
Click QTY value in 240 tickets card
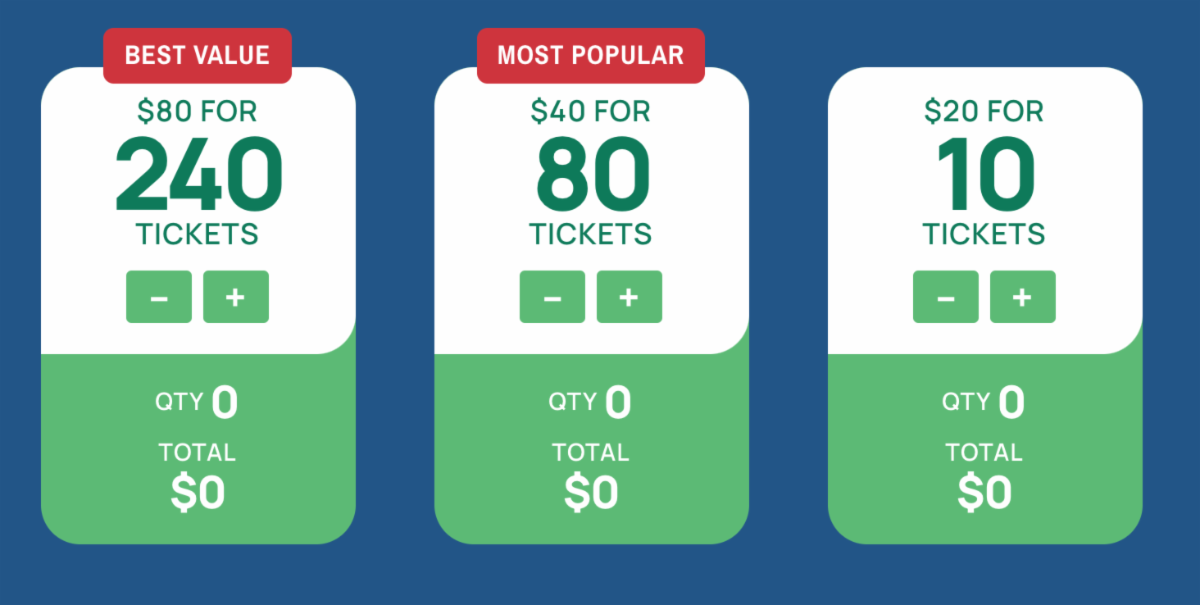click(225, 403)
